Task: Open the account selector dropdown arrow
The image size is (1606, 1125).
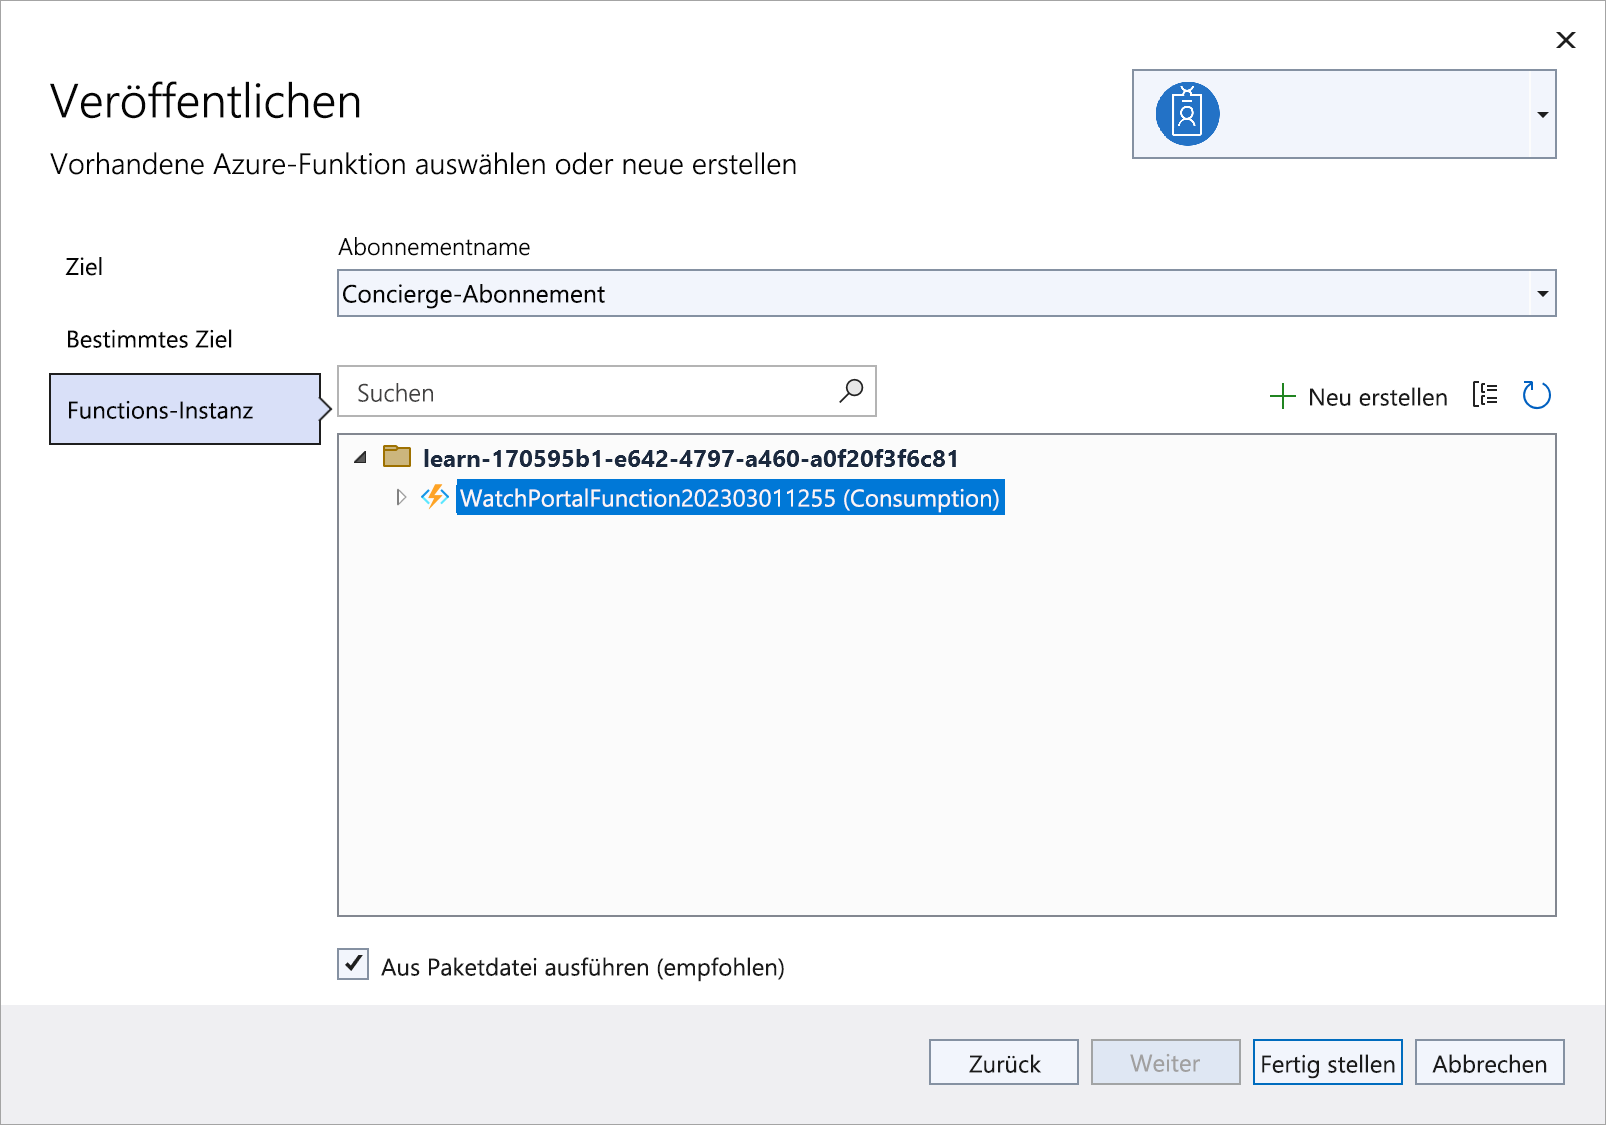Action: coord(1542,114)
